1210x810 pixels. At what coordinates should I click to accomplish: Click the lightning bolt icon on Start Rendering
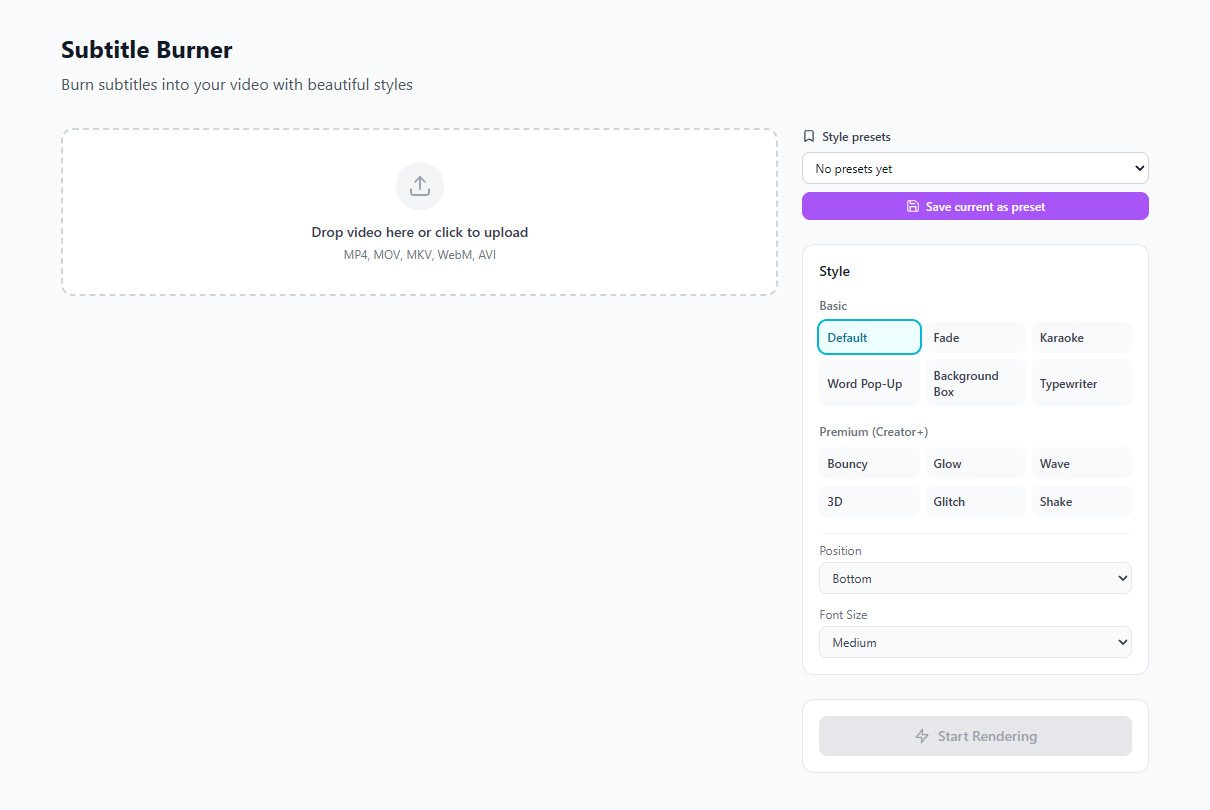click(922, 736)
